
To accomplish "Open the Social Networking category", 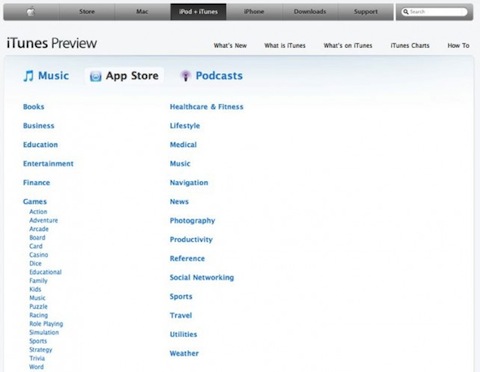I will coord(202,278).
